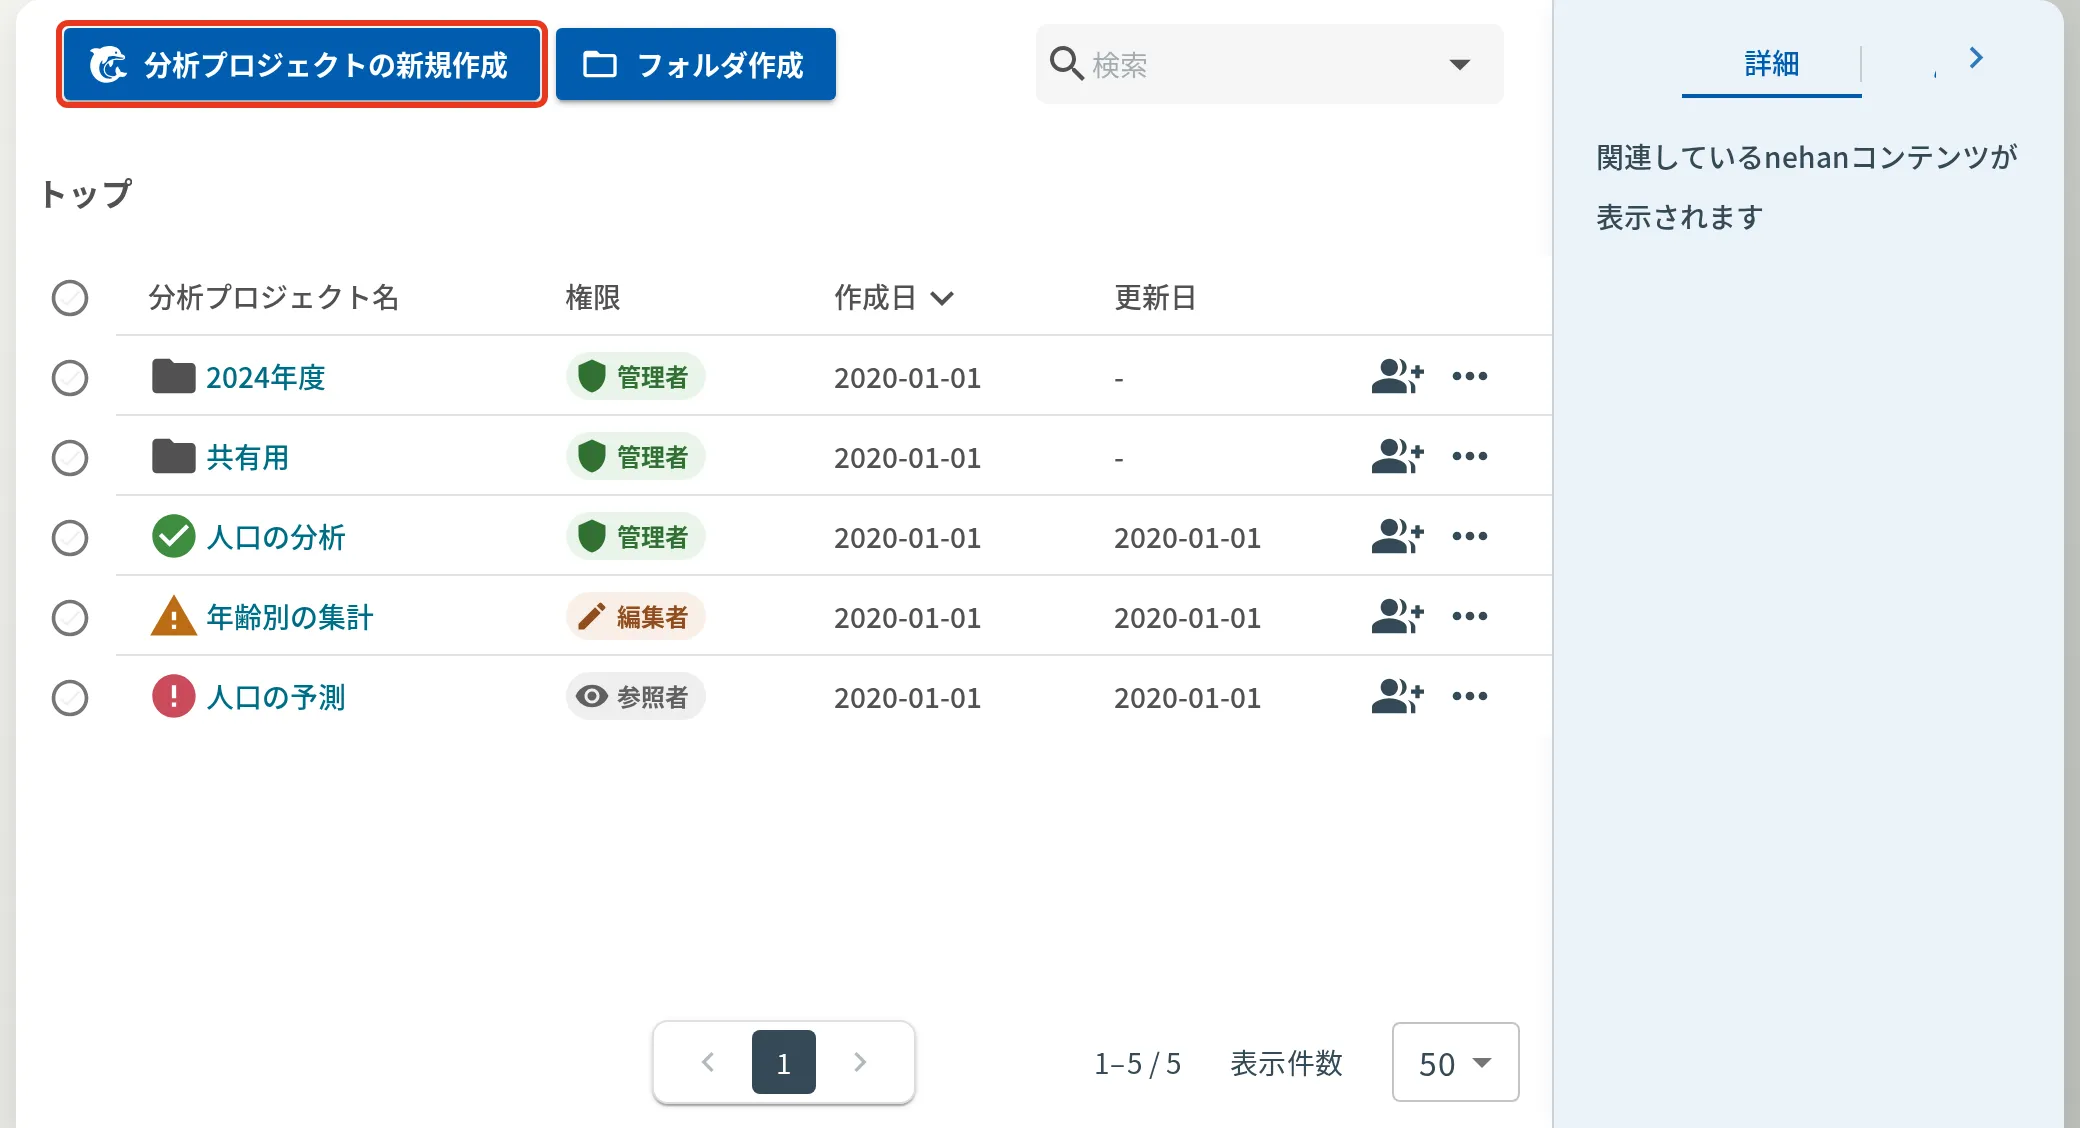The width and height of the screenshot is (2080, 1128).
Task: Click the 分析プロジェクト名 column header
Action: pyautogui.click(x=273, y=298)
